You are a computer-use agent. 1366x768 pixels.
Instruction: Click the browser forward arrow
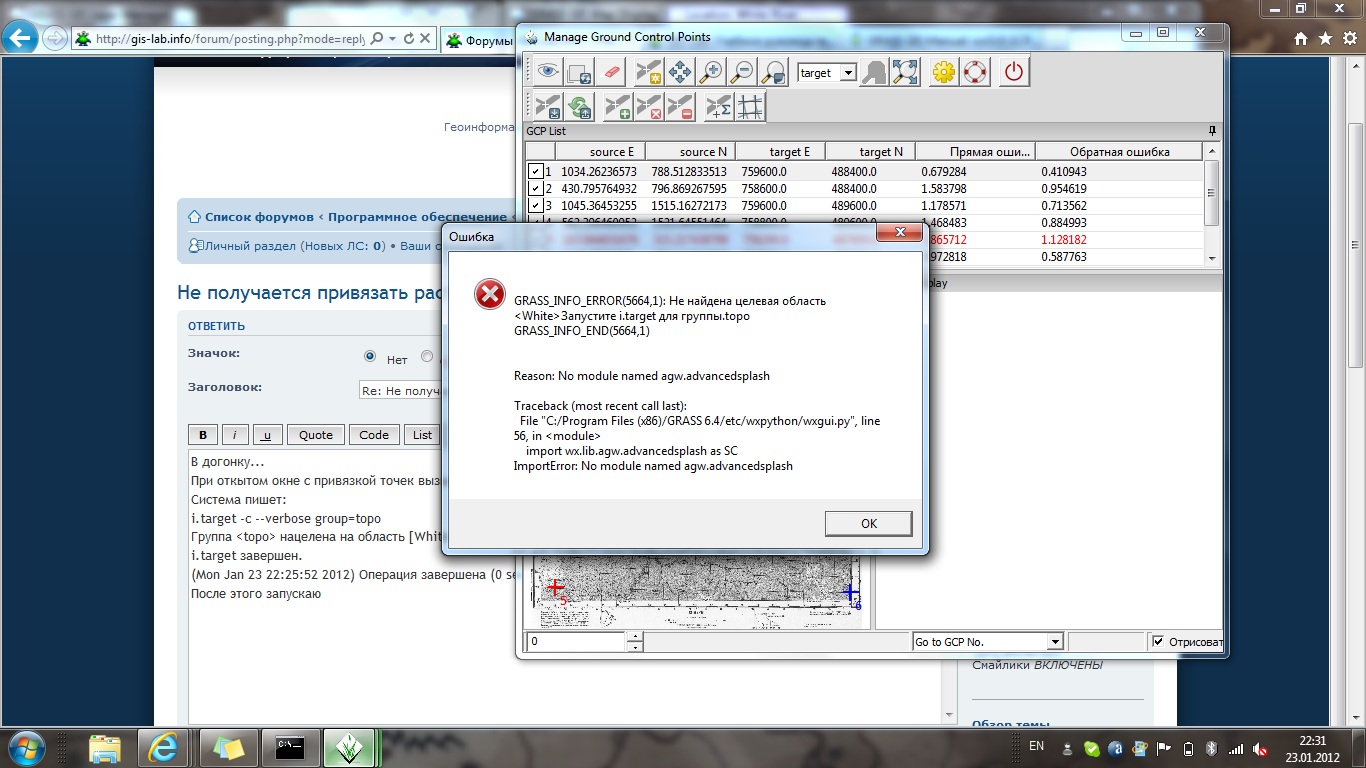[x=55, y=39]
